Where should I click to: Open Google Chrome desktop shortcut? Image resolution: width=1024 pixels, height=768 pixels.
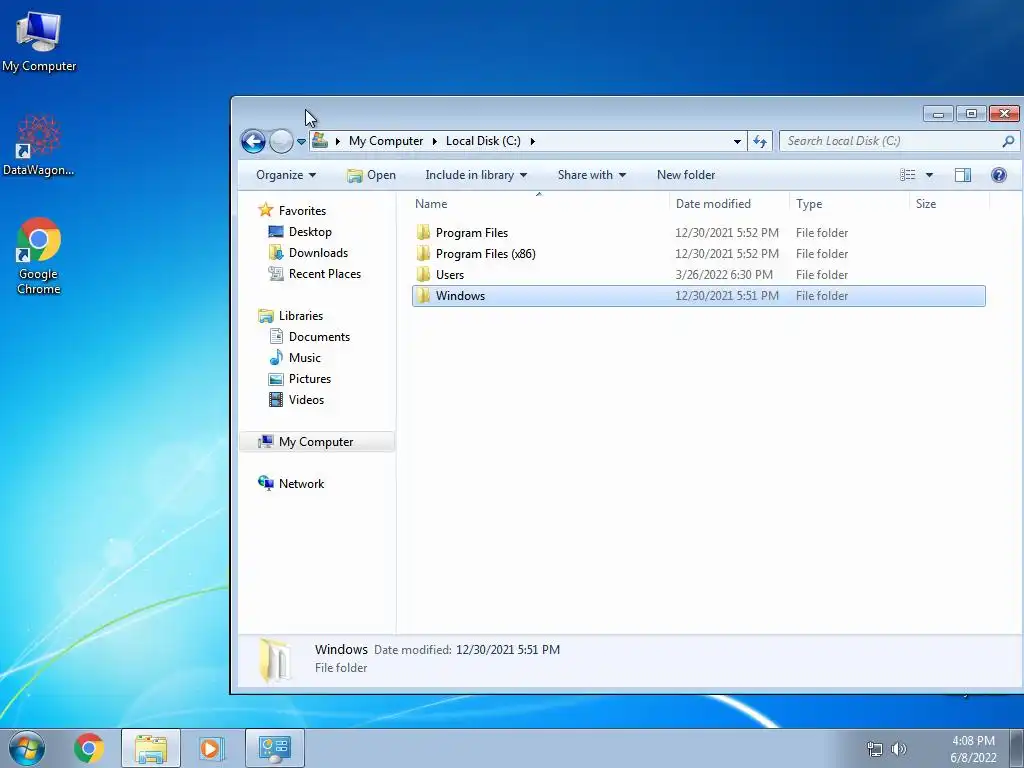[x=39, y=255]
